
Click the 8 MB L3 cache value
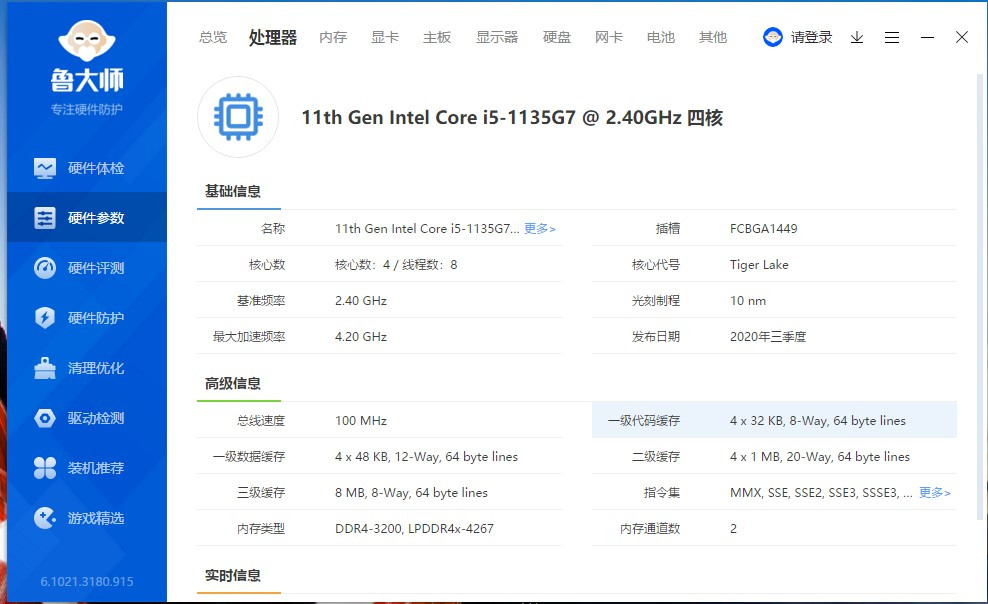click(411, 493)
